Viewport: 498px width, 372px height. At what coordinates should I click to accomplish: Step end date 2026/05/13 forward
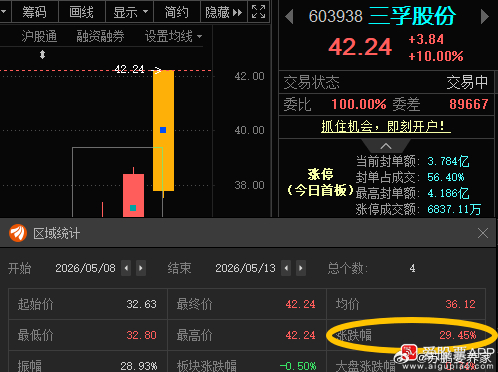(x=301, y=268)
